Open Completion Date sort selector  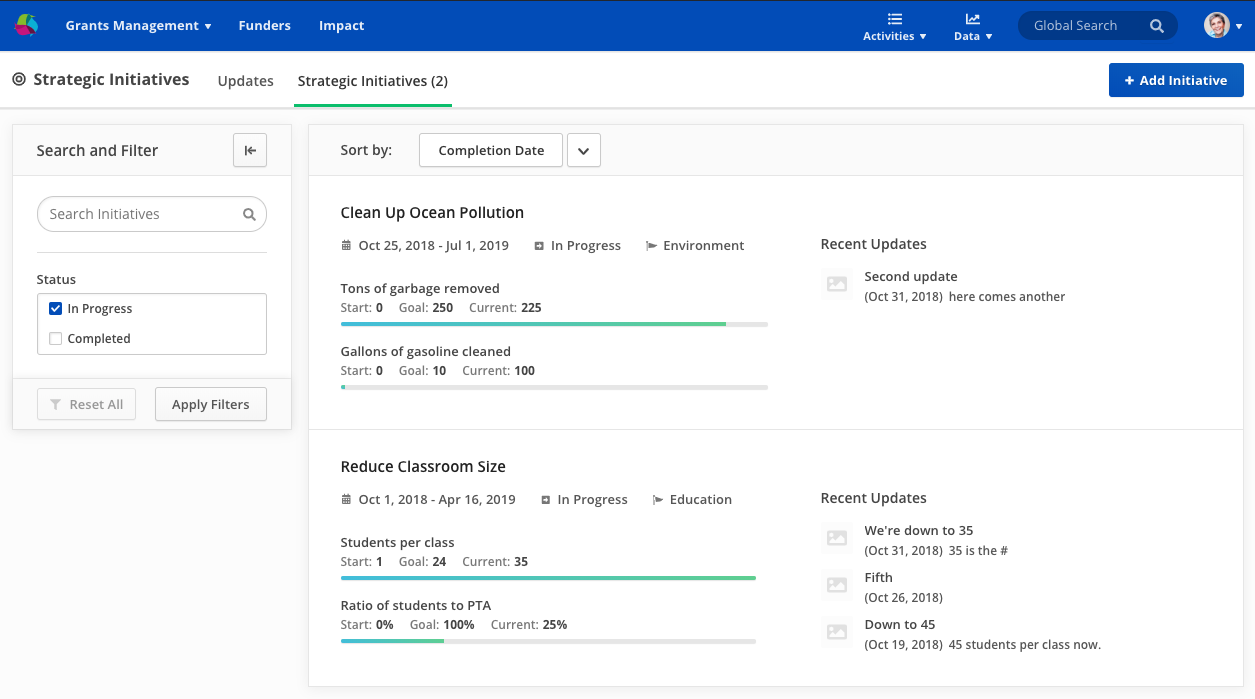[491, 150]
